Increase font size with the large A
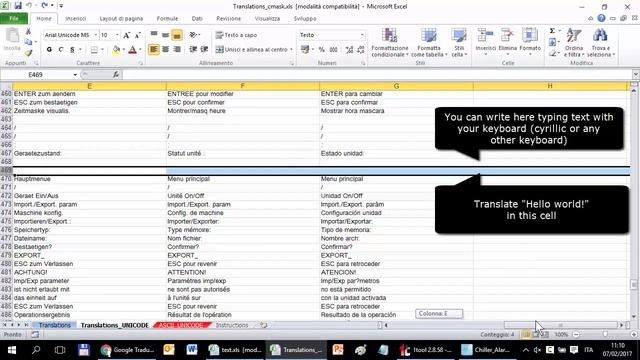The image size is (640, 360). (127, 35)
